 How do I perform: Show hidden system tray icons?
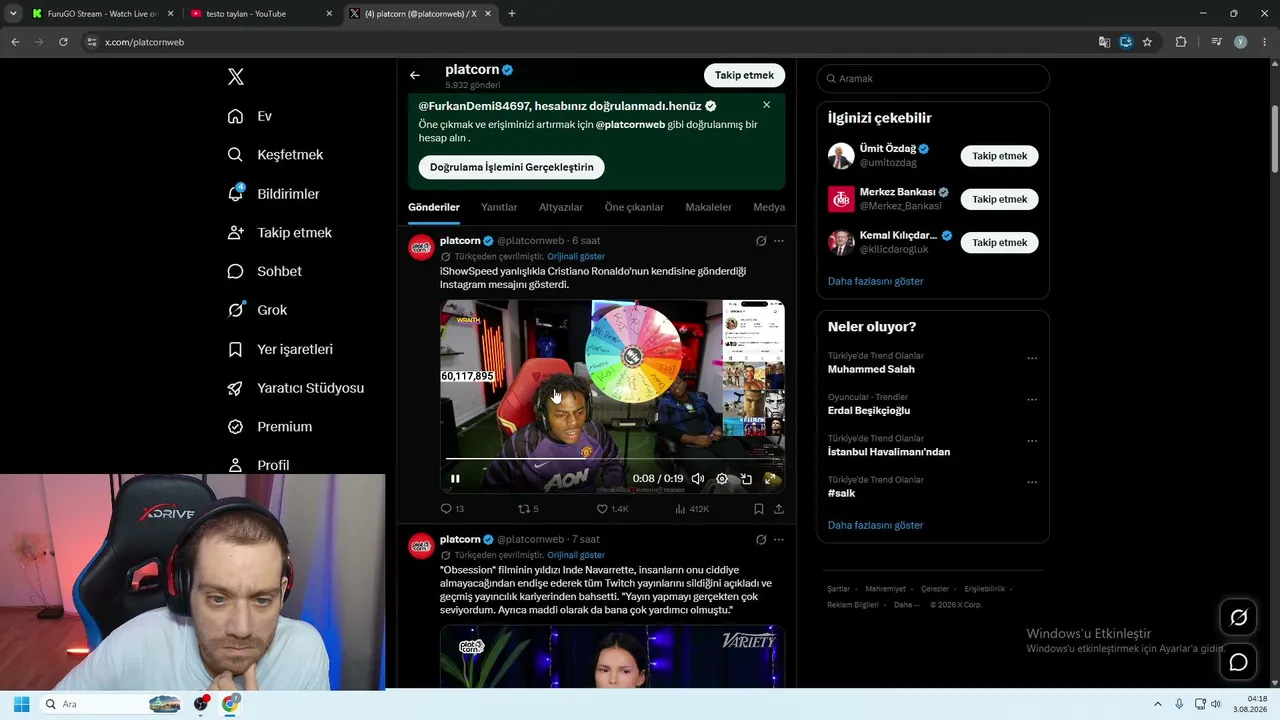tap(1158, 704)
